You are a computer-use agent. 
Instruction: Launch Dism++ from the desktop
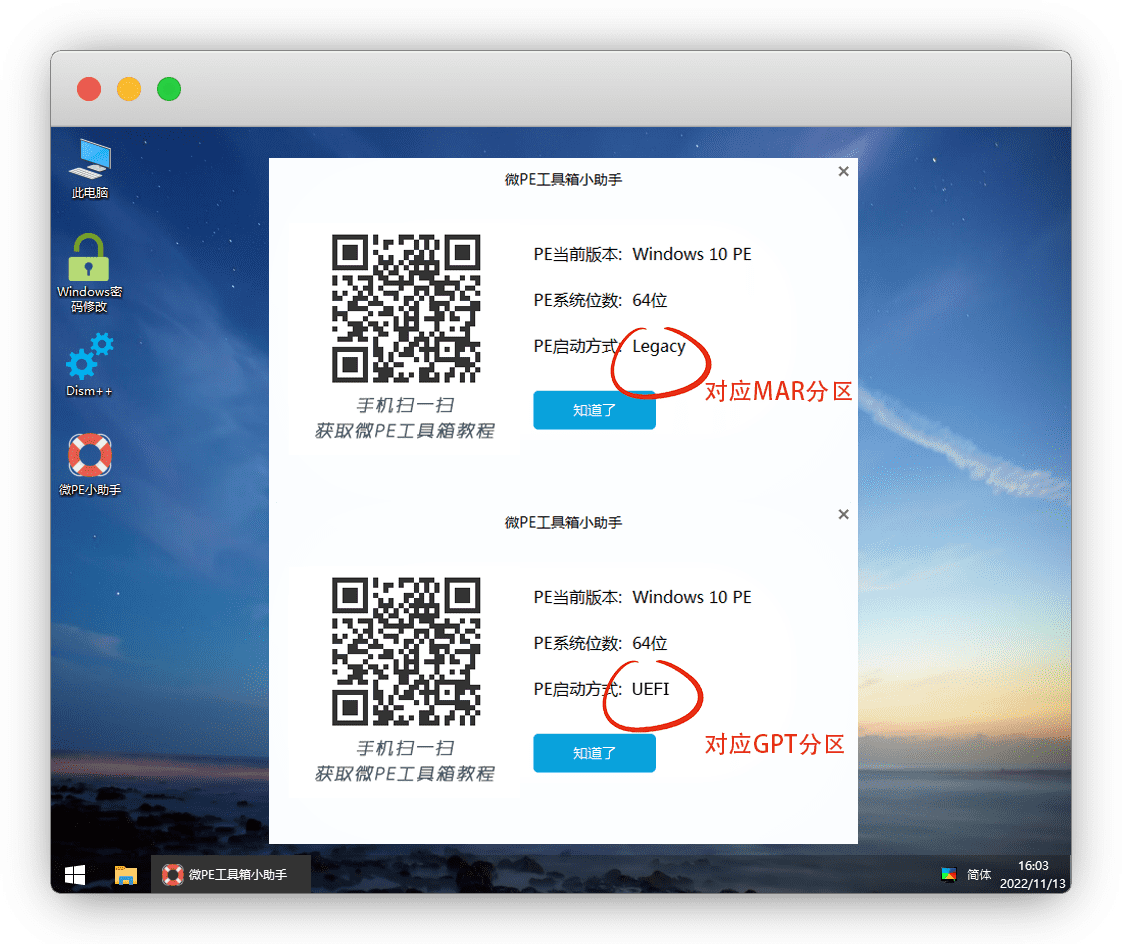point(89,357)
